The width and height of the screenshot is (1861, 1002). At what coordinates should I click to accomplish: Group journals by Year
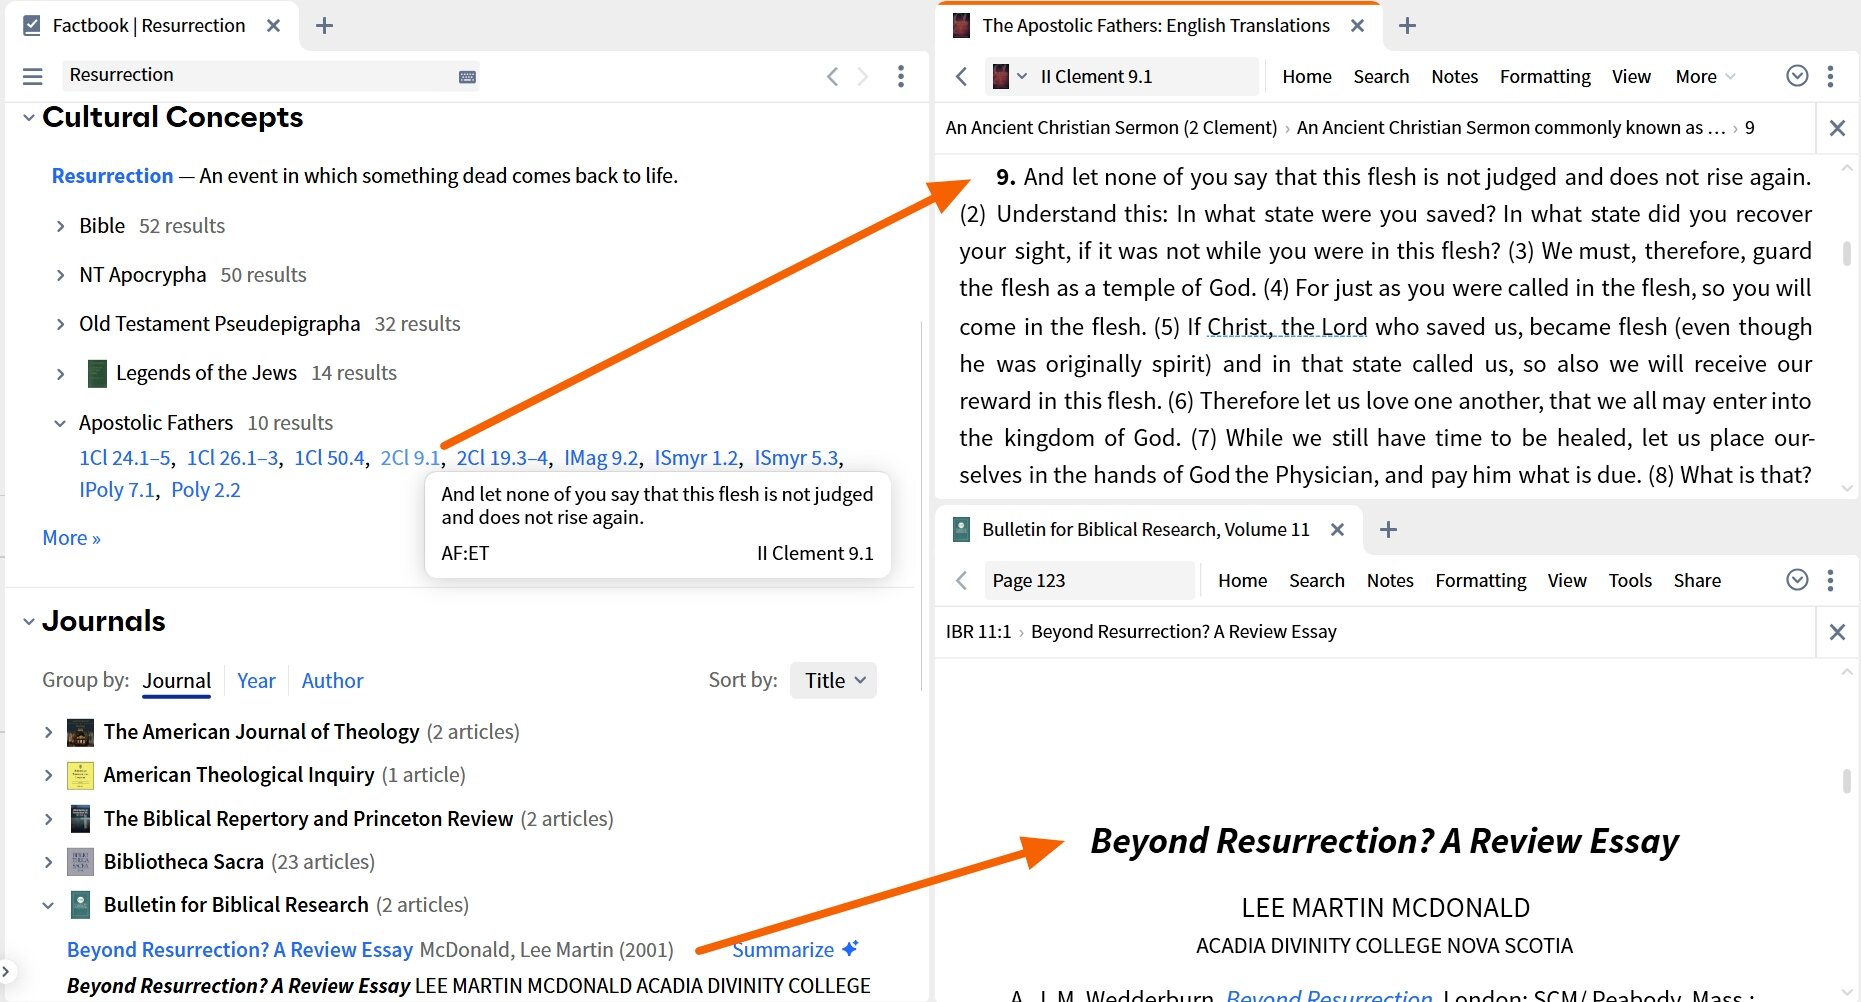(x=256, y=680)
